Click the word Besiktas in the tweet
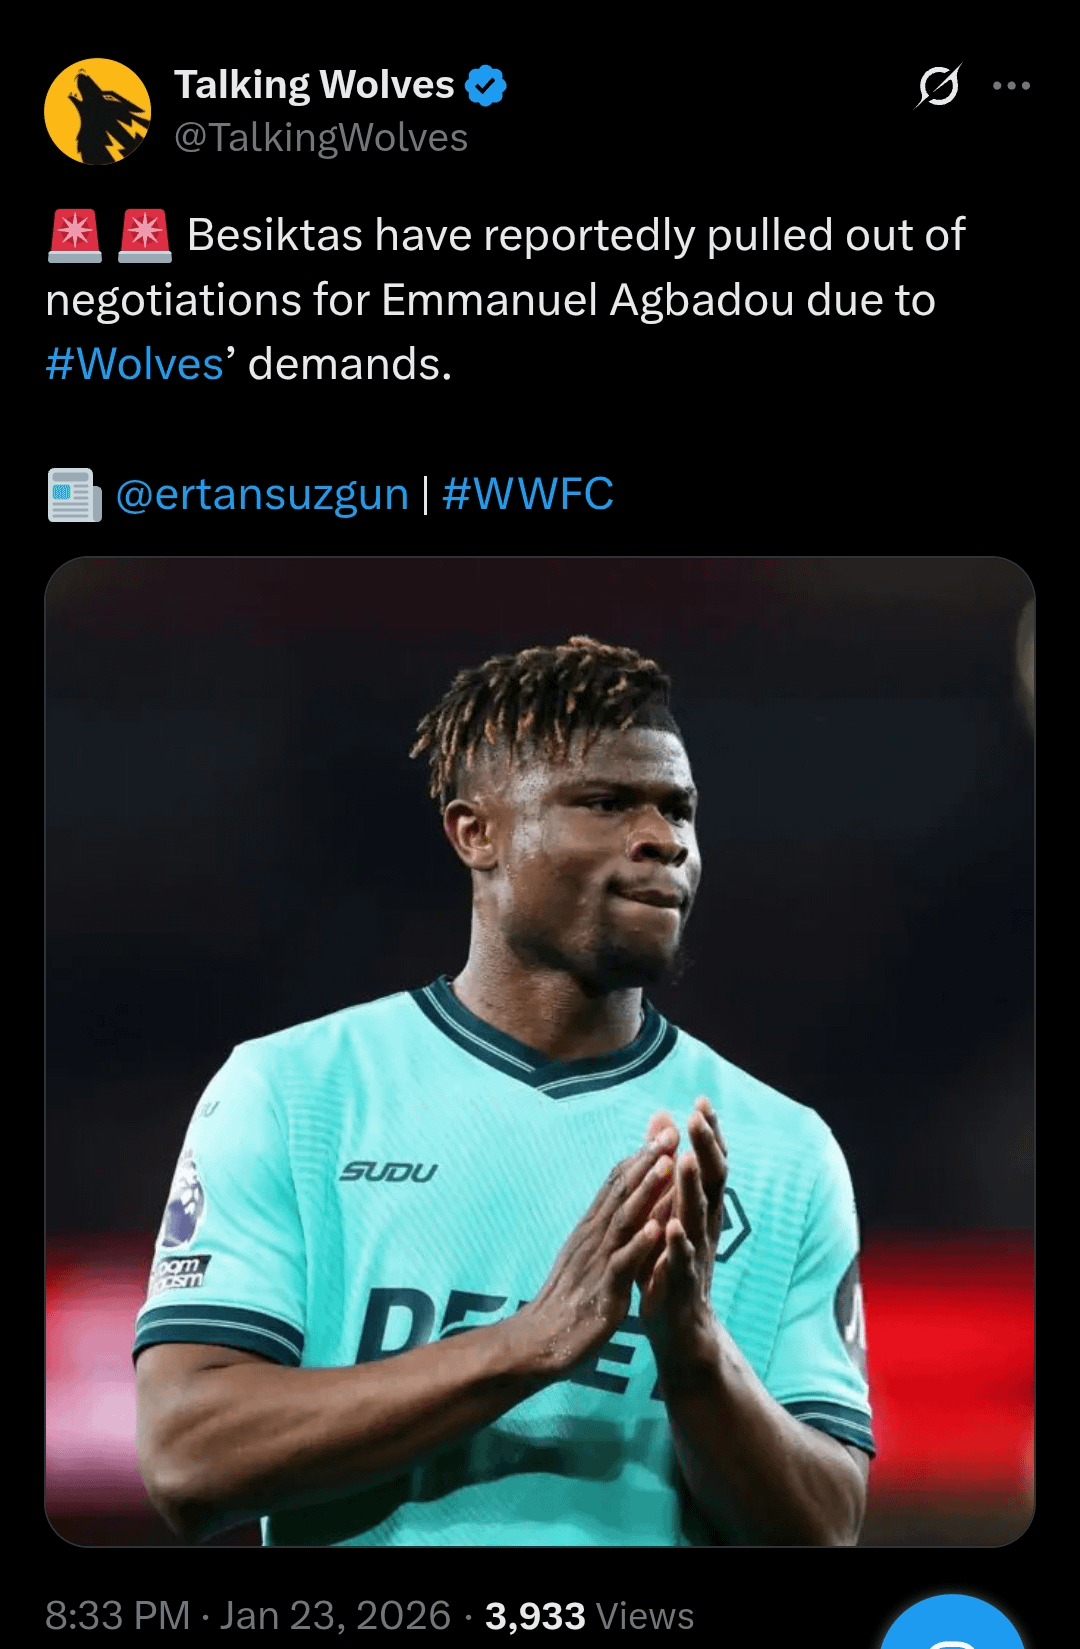This screenshot has height=1649, width=1080. tap(275, 236)
